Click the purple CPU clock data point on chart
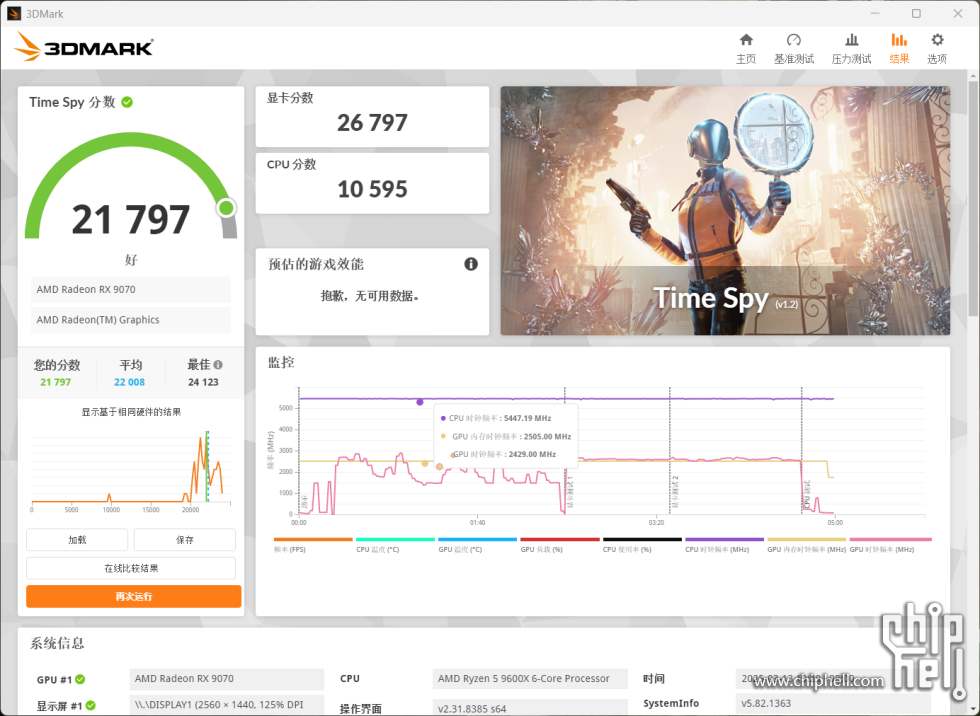The width and height of the screenshot is (980, 716). (420, 402)
